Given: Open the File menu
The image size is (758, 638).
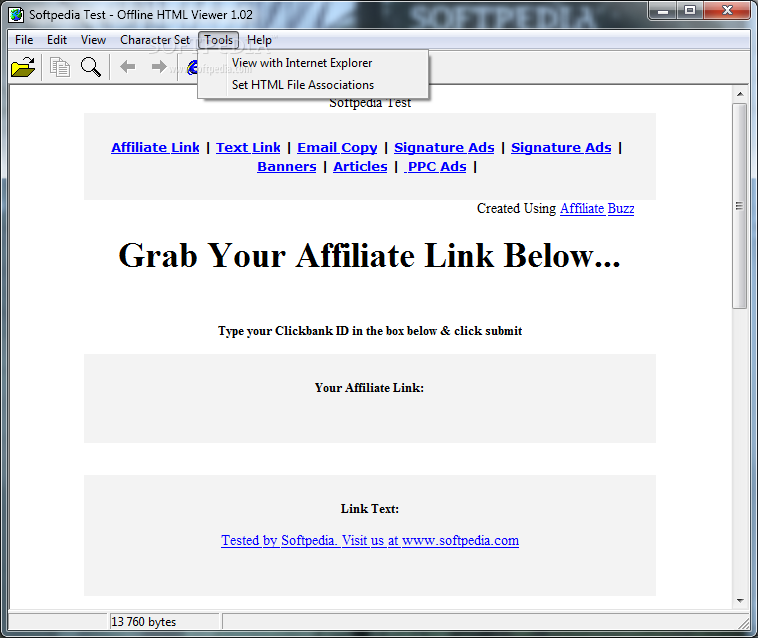Looking at the screenshot, I should (x=24, y=40).
